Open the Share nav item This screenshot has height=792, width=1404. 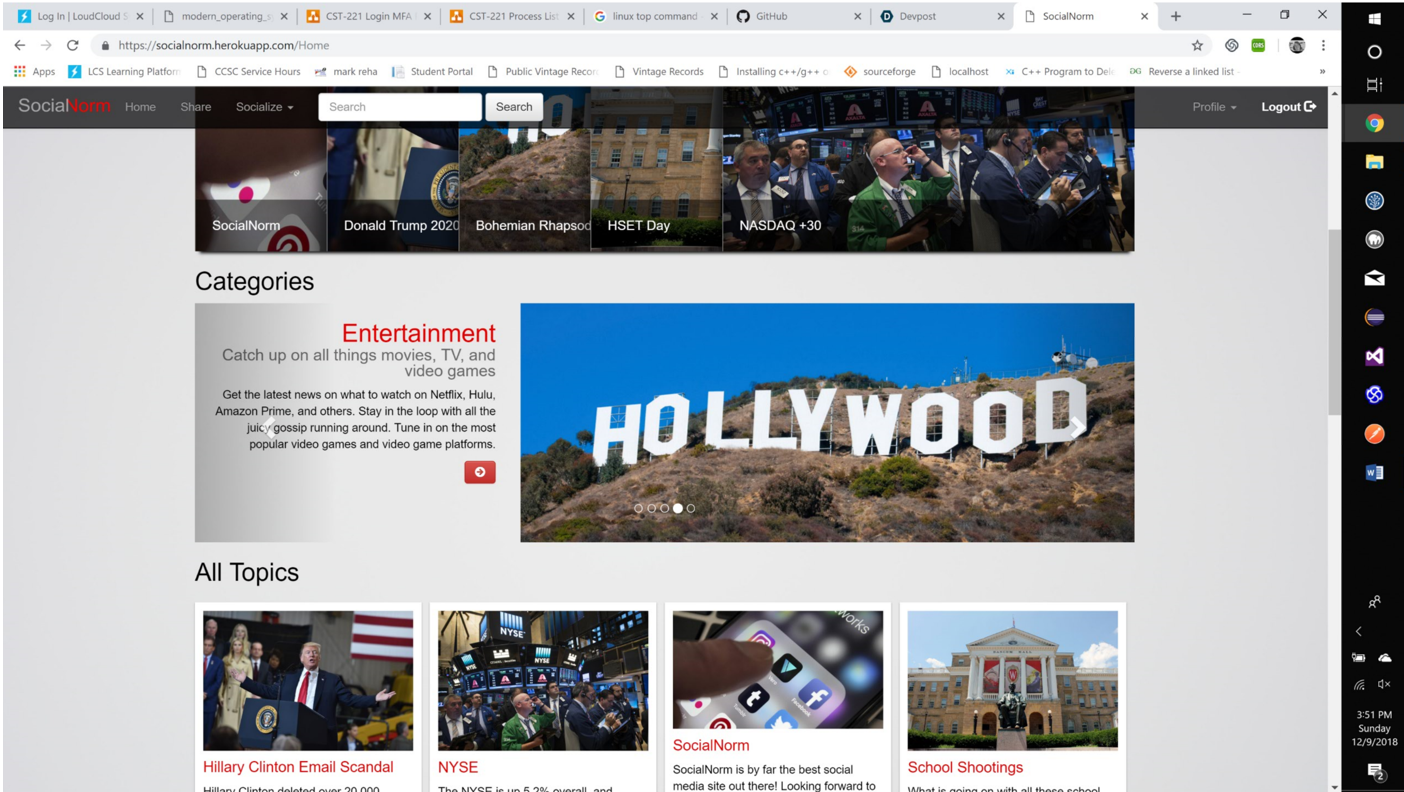[x=195, y=107]
